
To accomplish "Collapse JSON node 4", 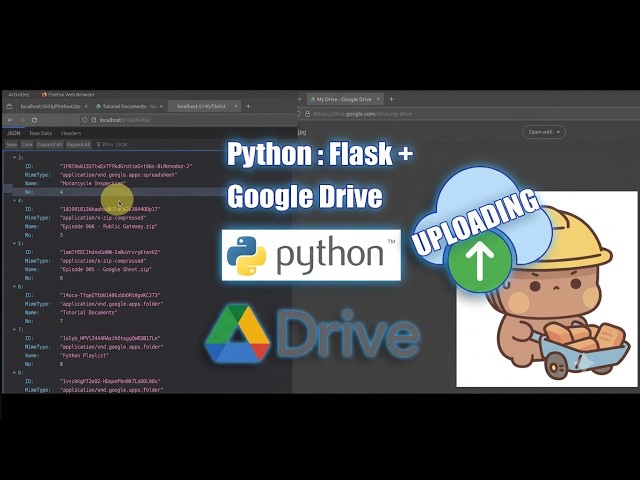I will coord(14,201).
